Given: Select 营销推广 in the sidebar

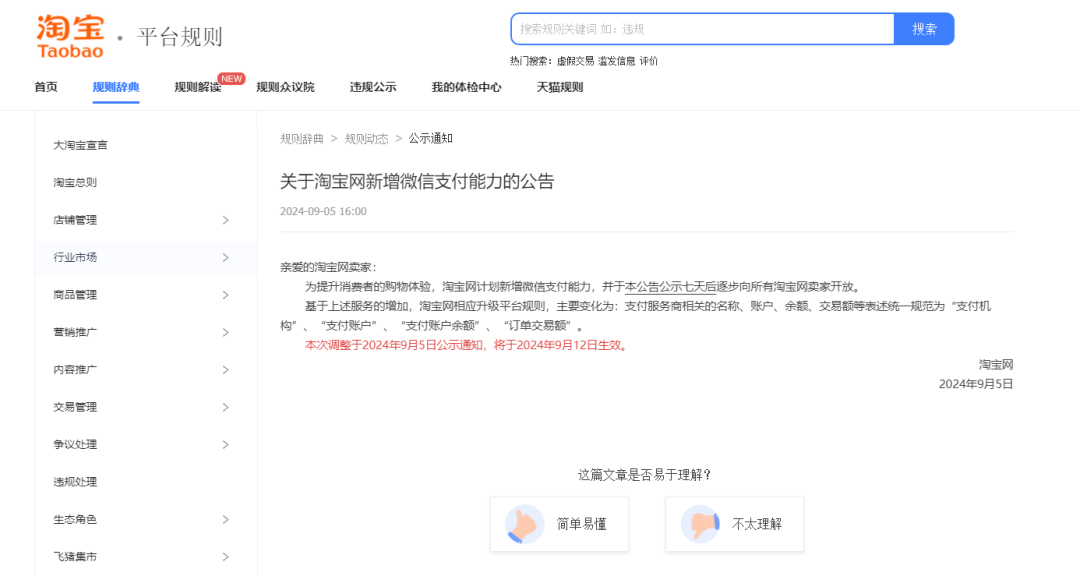Looking at the screenshot, I should point(75,332).
